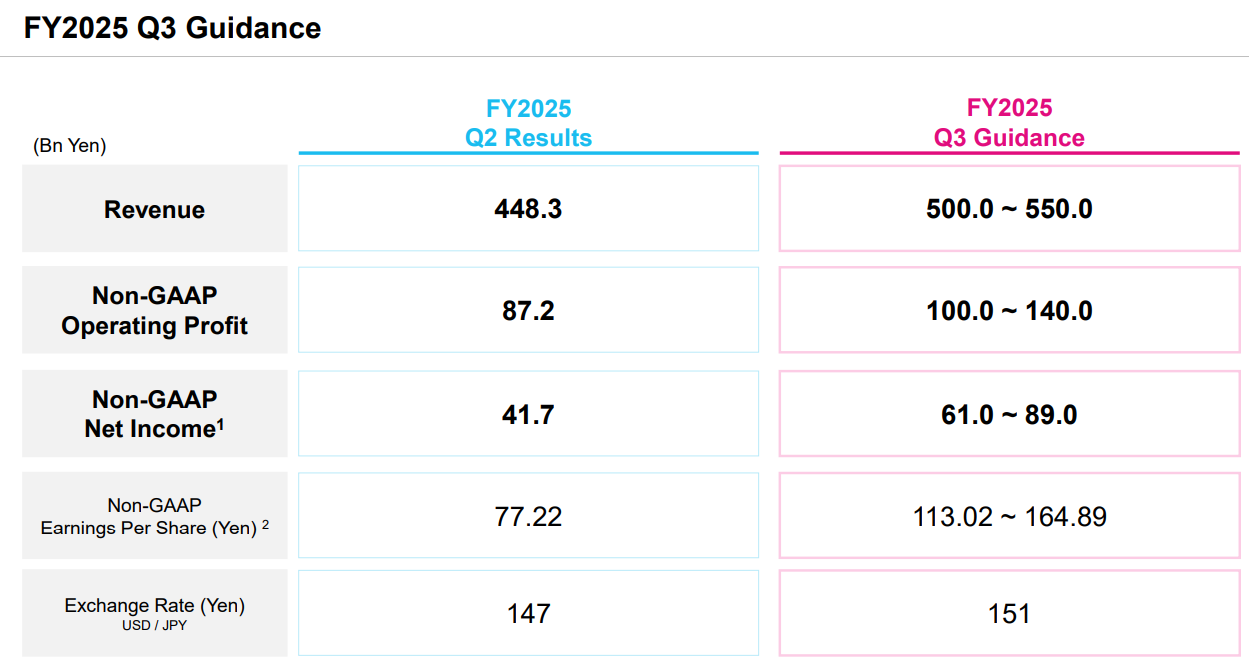Click the Q3 guidance exchange rate 151
Image resolution: width=1249 pixels, height=660 pixels.
coord(1009,613)
